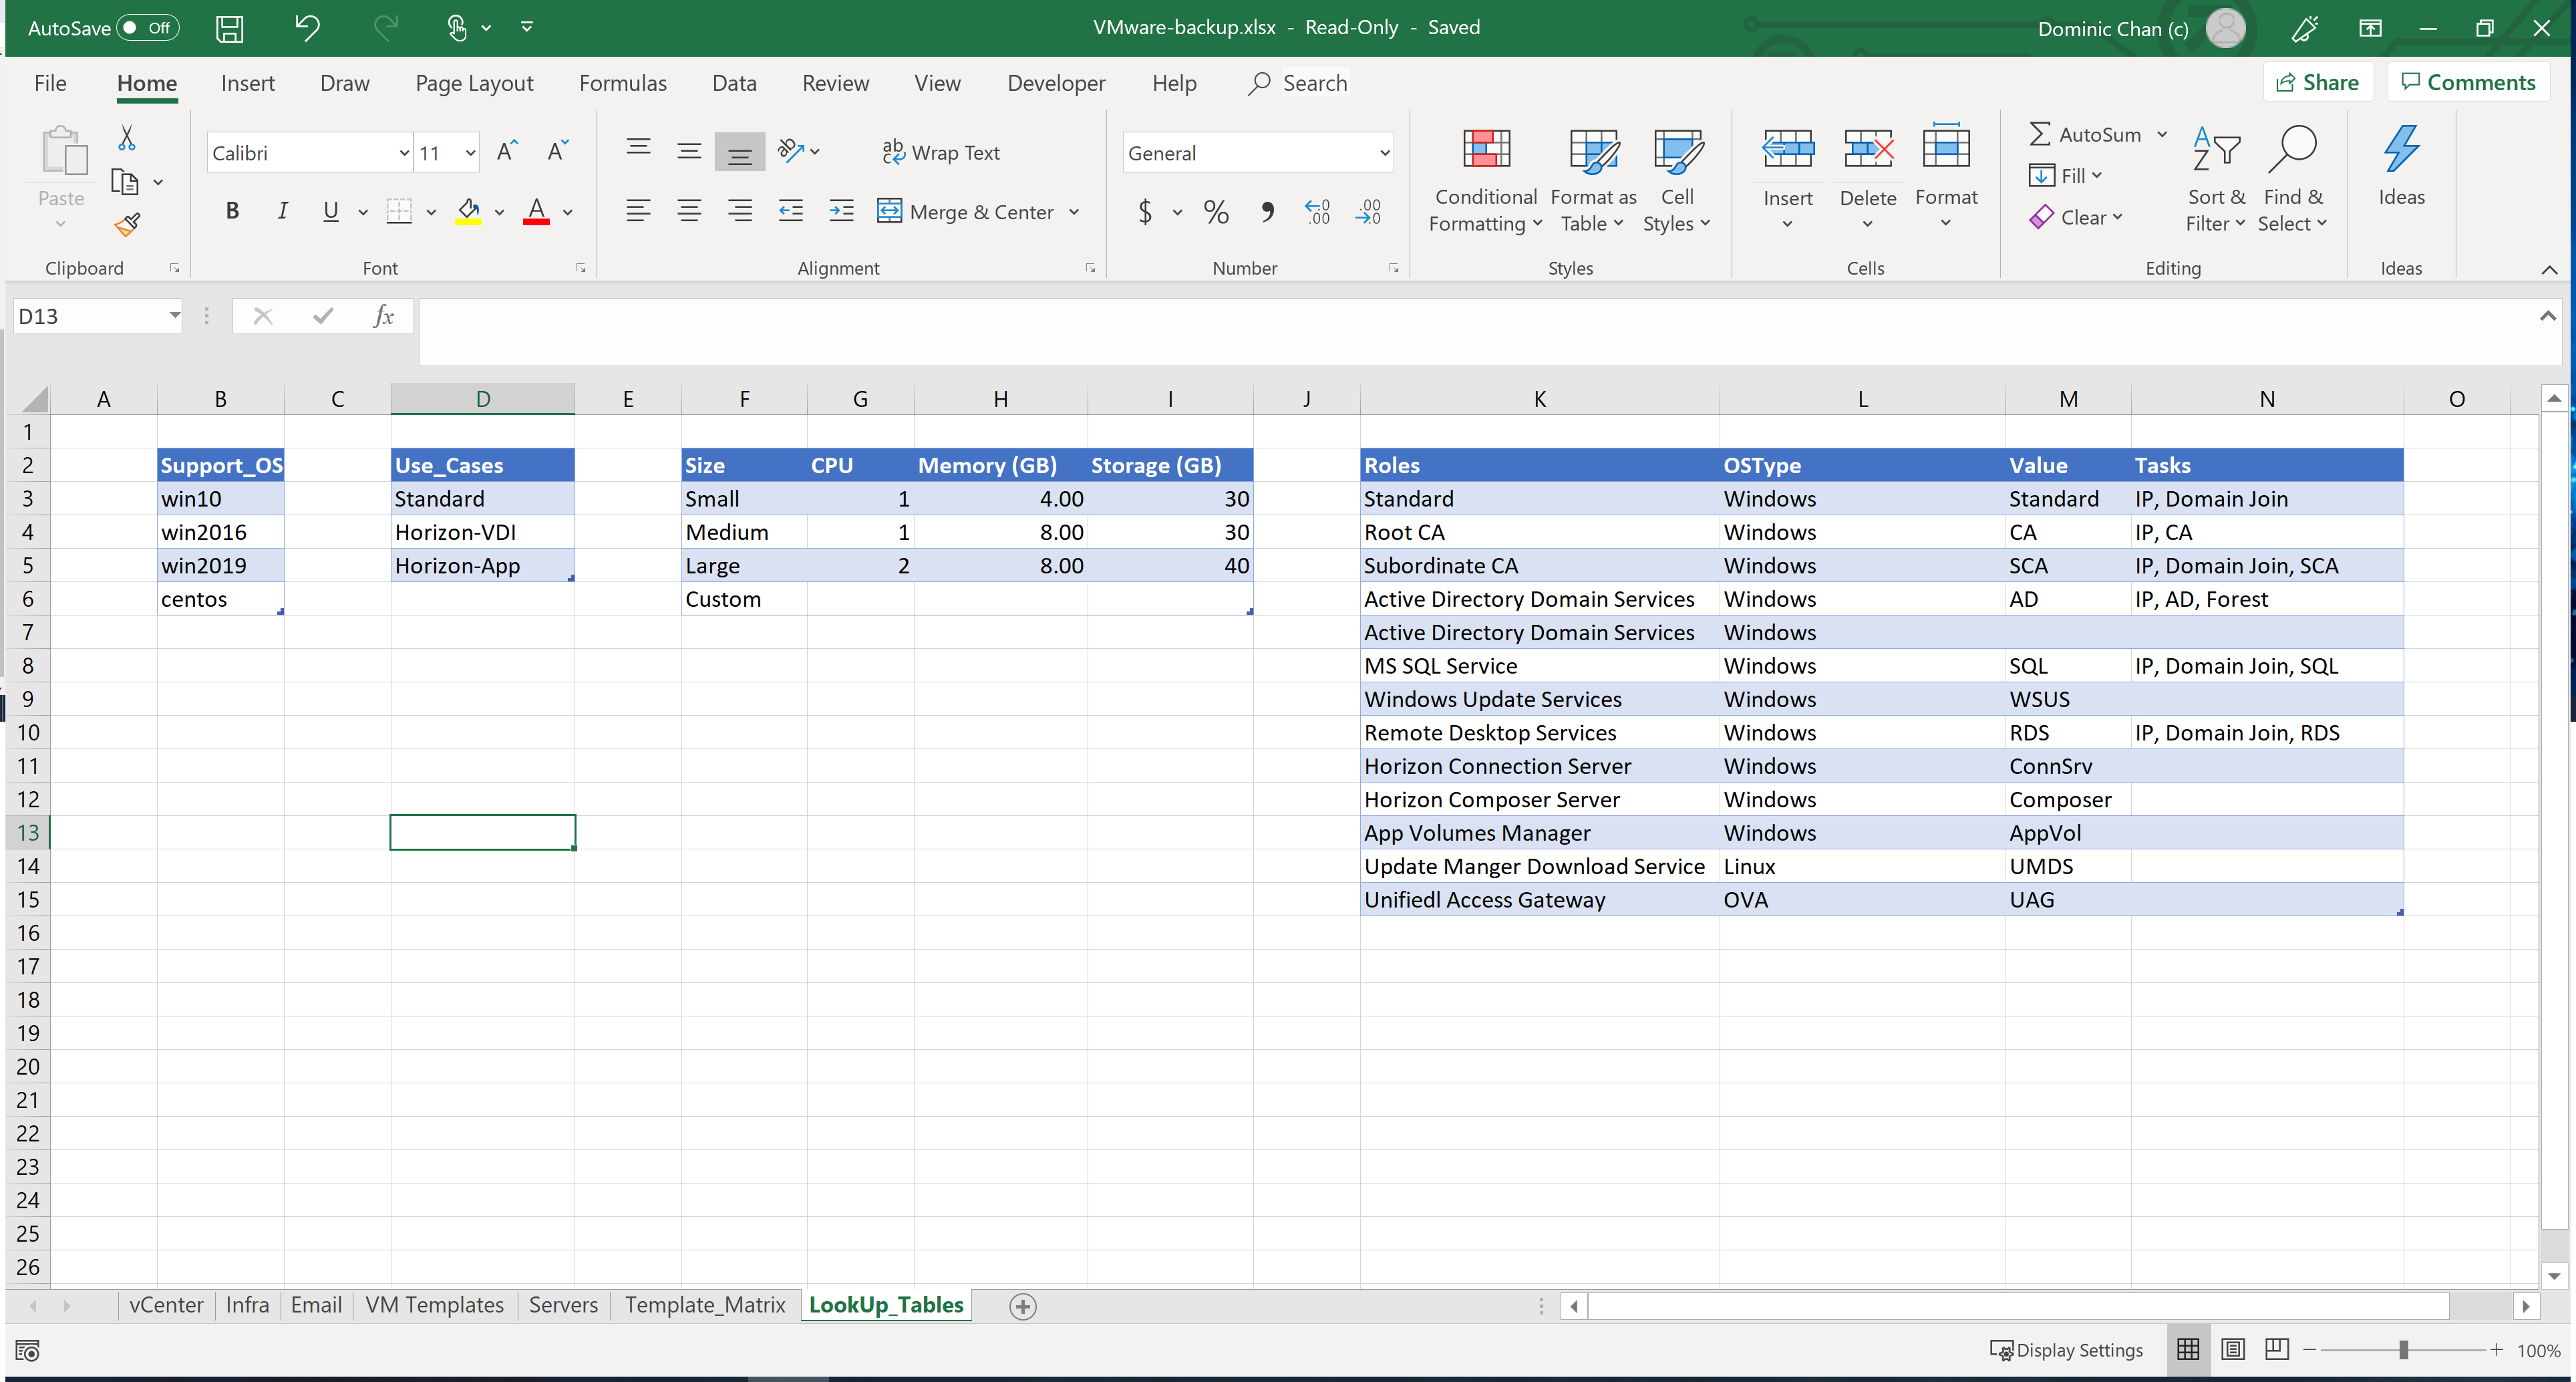Viewport: 2576px width, 1382px height.
Task: Expand the Fill Color dropdown arrow
Action: pyautogui.click(x=500, y=211)
